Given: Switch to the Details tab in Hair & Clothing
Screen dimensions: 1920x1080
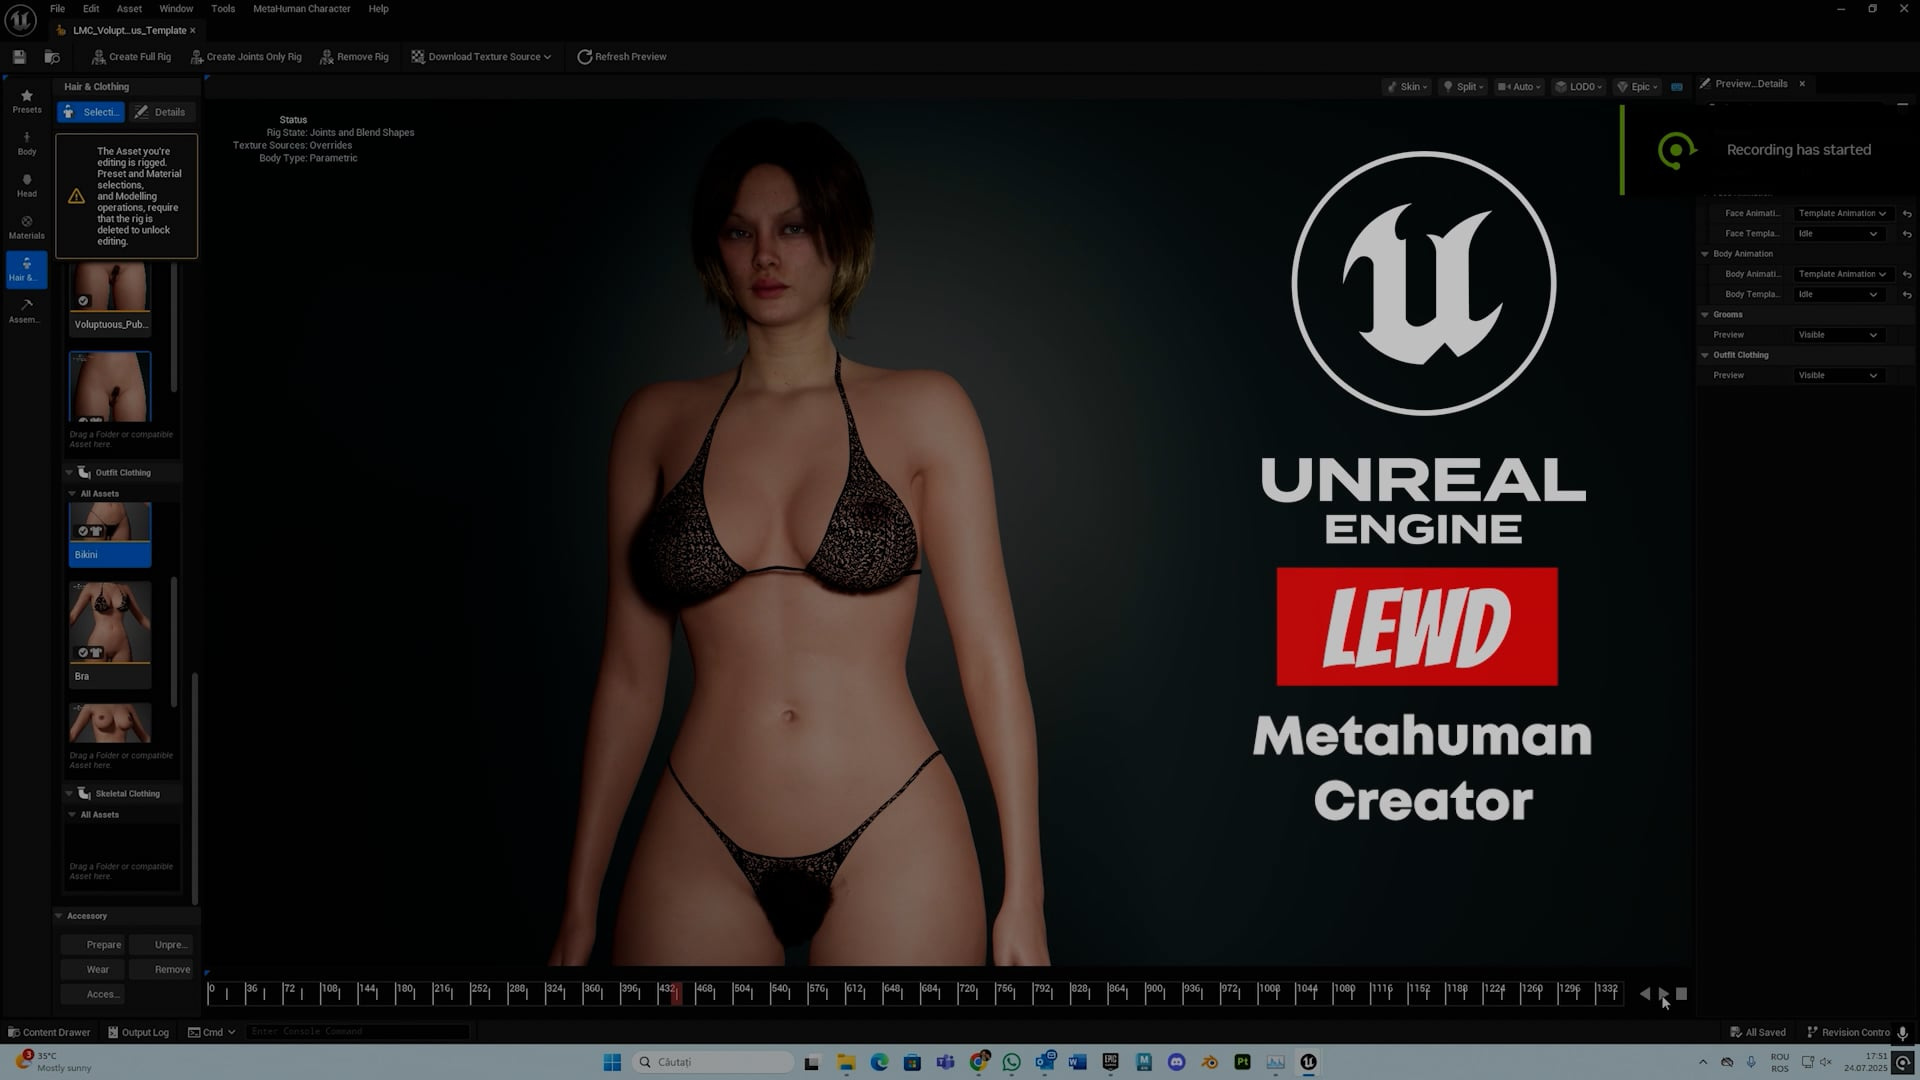Looking at the screenshot, I should (161, 112).
